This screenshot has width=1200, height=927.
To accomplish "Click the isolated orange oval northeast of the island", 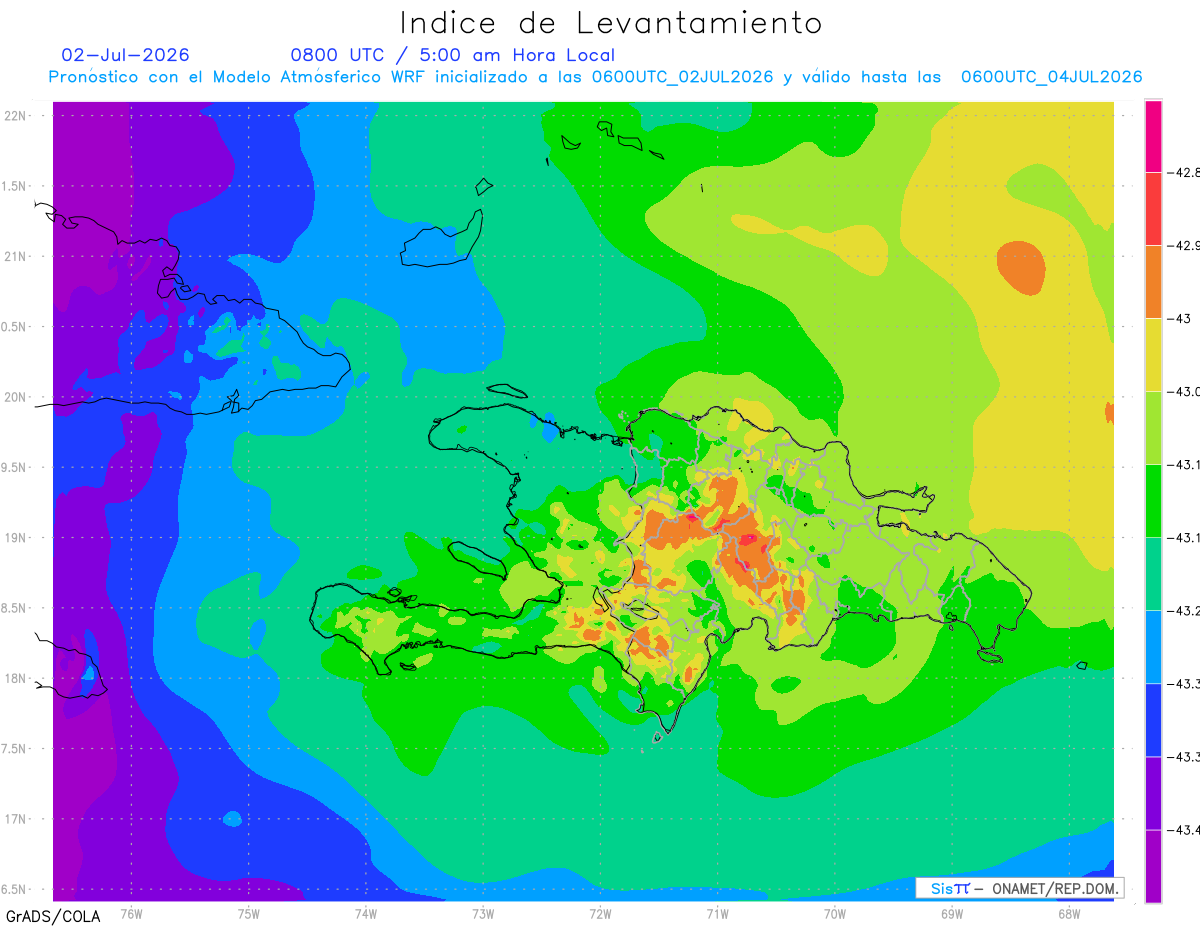I will coord(1021,268).
